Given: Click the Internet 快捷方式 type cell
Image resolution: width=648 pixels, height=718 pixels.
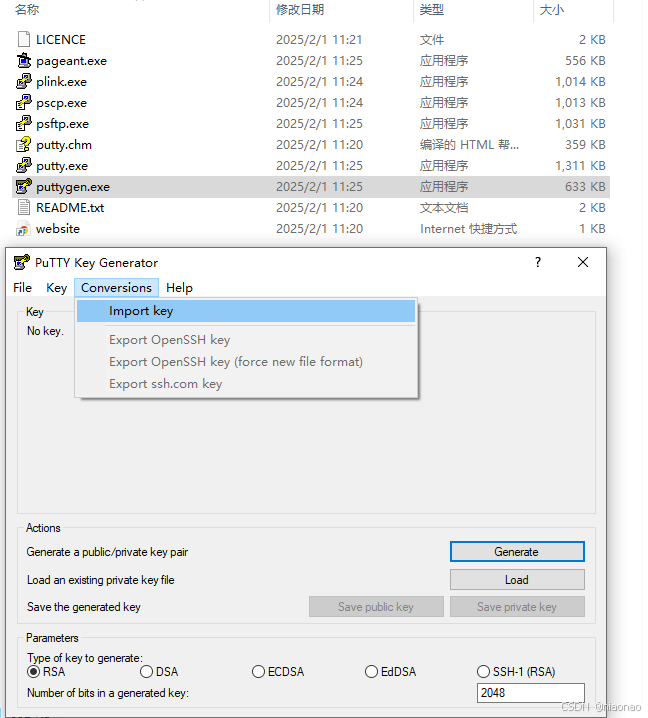Looking at the screenshot, I should (468, 229).
